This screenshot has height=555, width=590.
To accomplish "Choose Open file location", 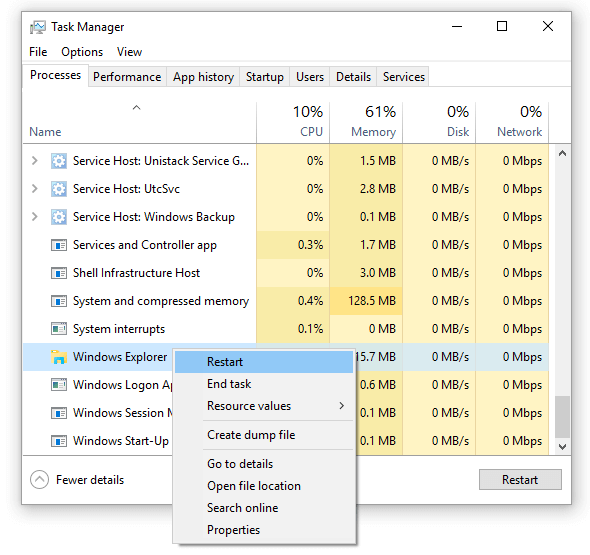I will tap(264, 486).
